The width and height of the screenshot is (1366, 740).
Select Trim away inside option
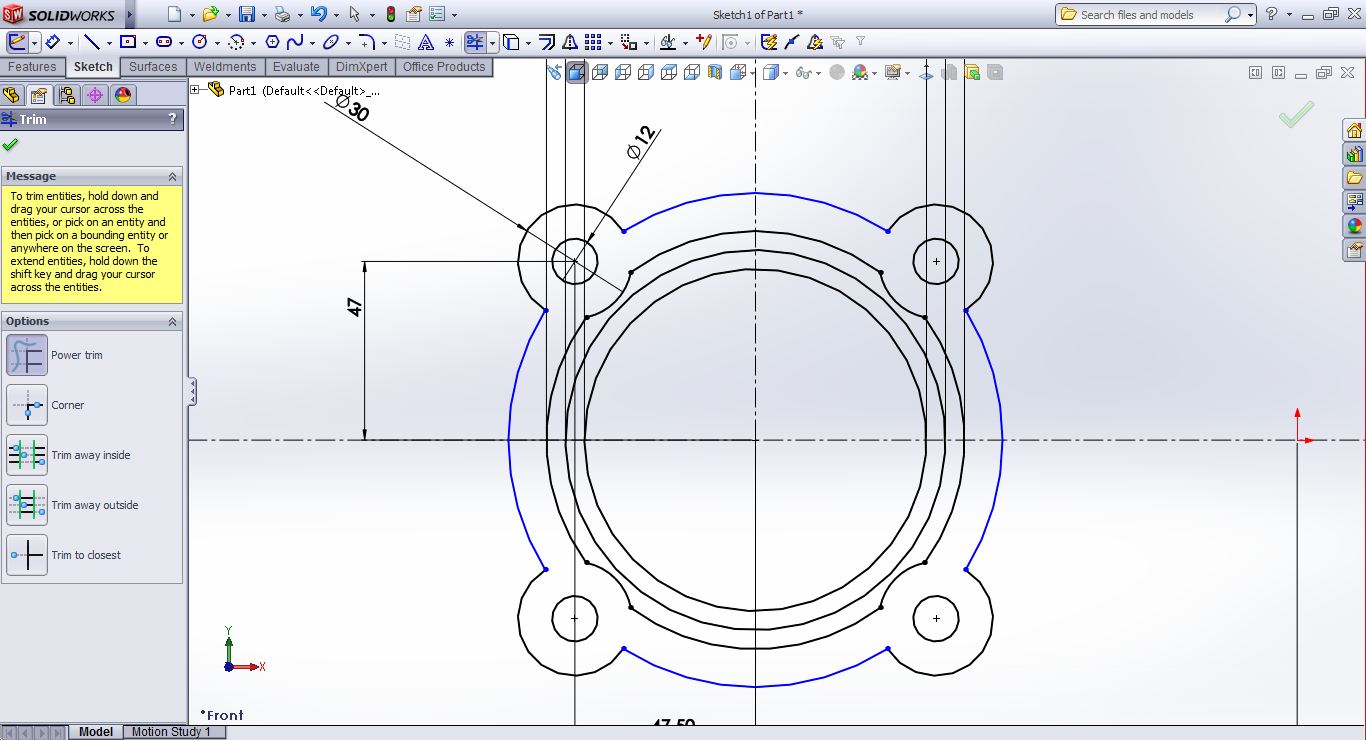(27, 455)
